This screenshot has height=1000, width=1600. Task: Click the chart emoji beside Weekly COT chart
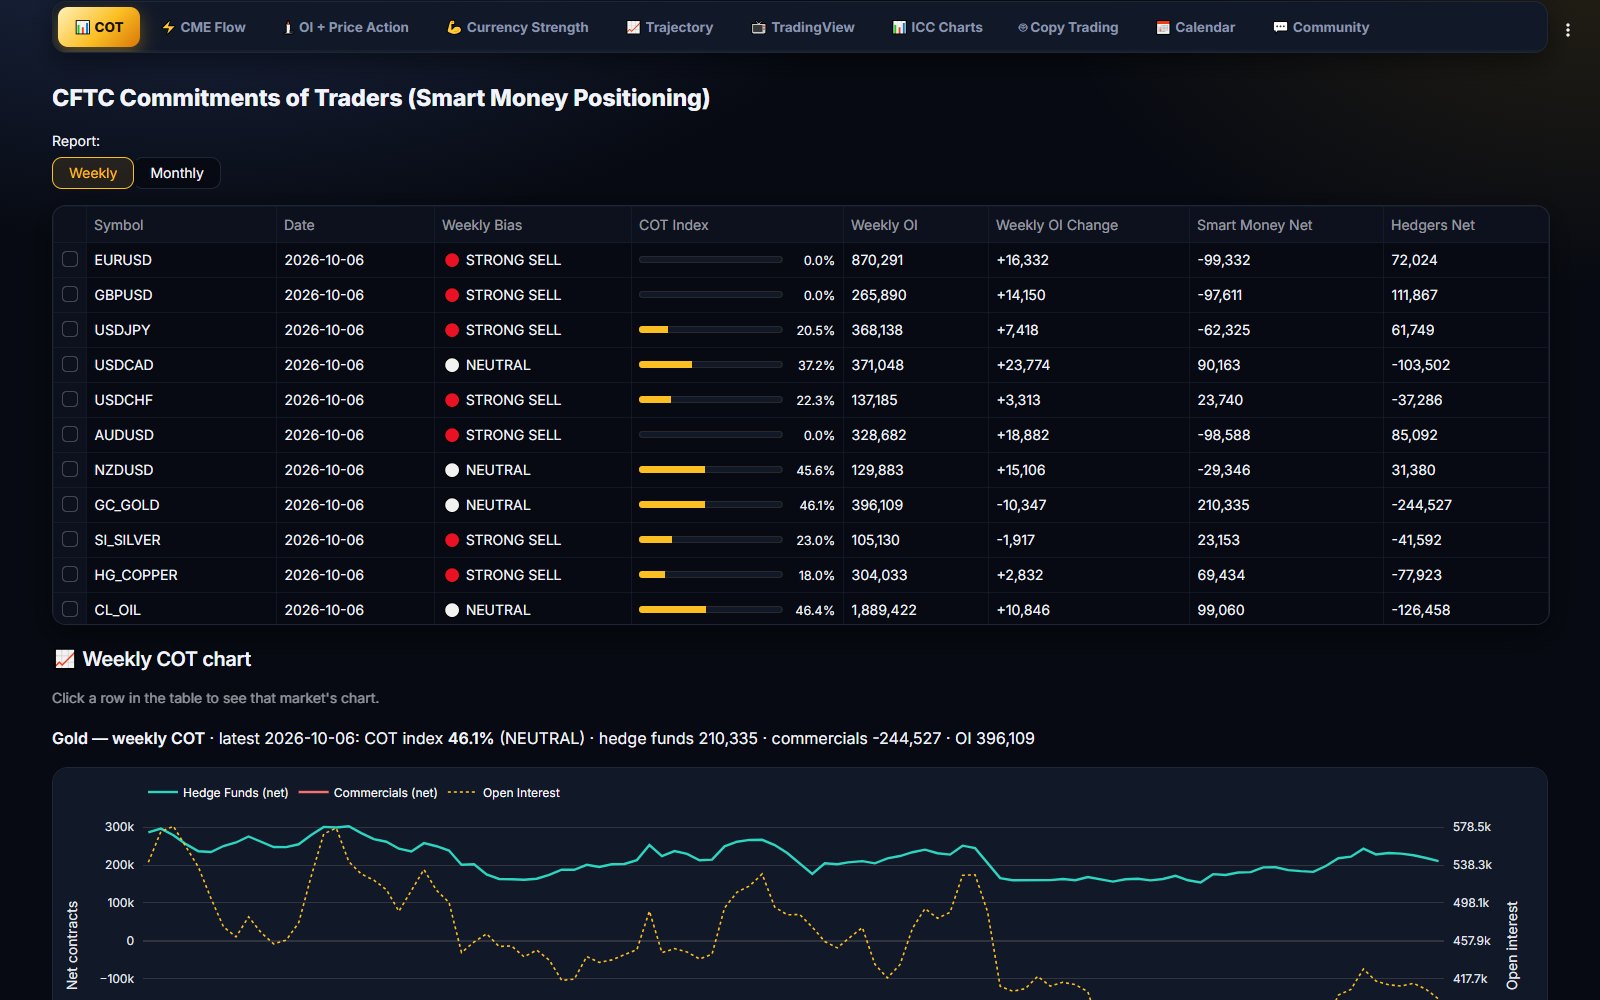coord(64,659)
